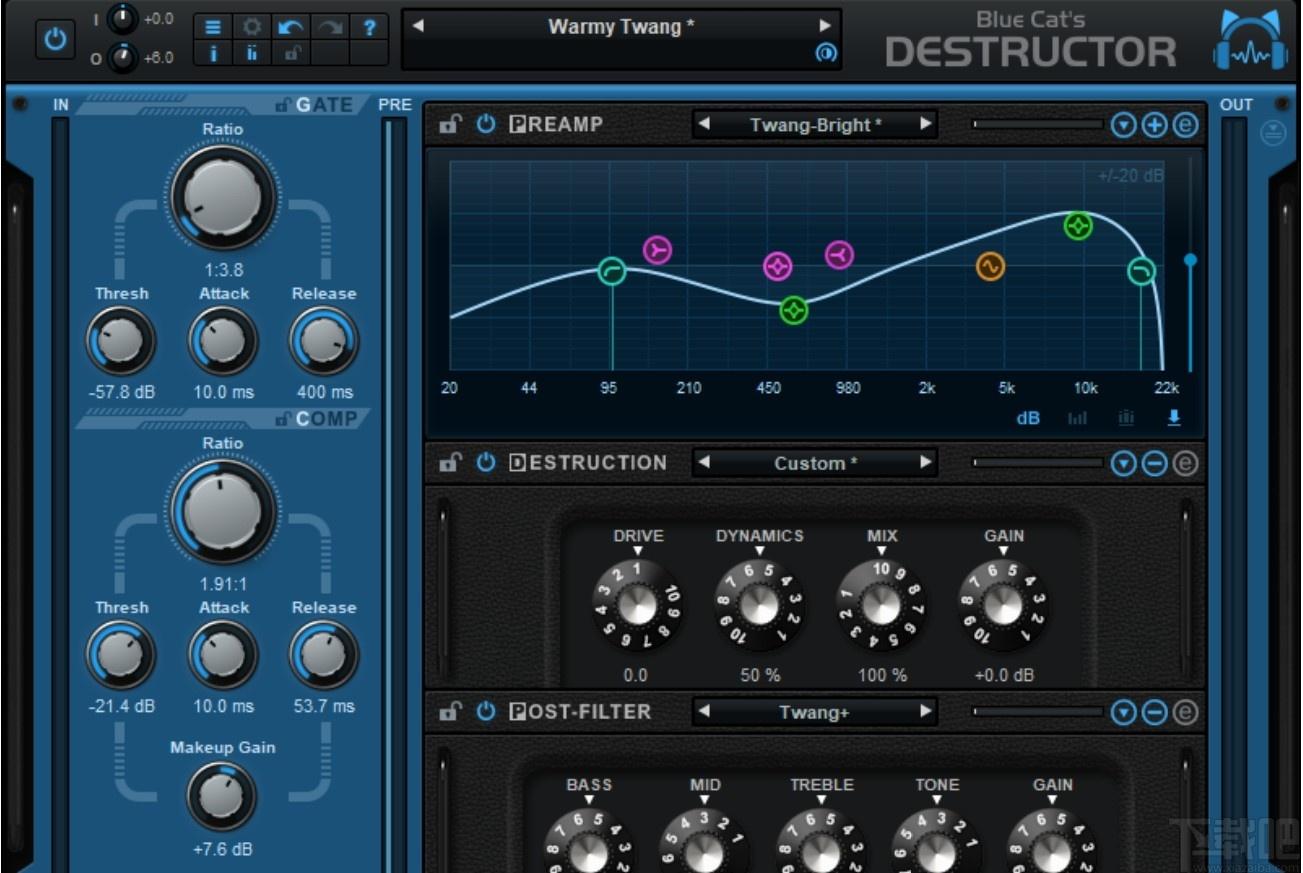Open the POST-FILTER section dropdown menu circle
Viewport: 1303px width, 873px height.
click(1124, 712)
